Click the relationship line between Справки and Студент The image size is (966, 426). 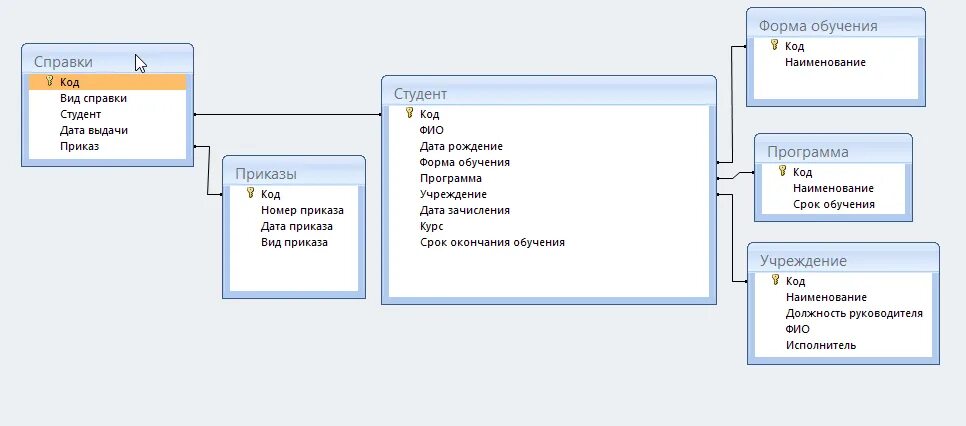pos(288,115)
